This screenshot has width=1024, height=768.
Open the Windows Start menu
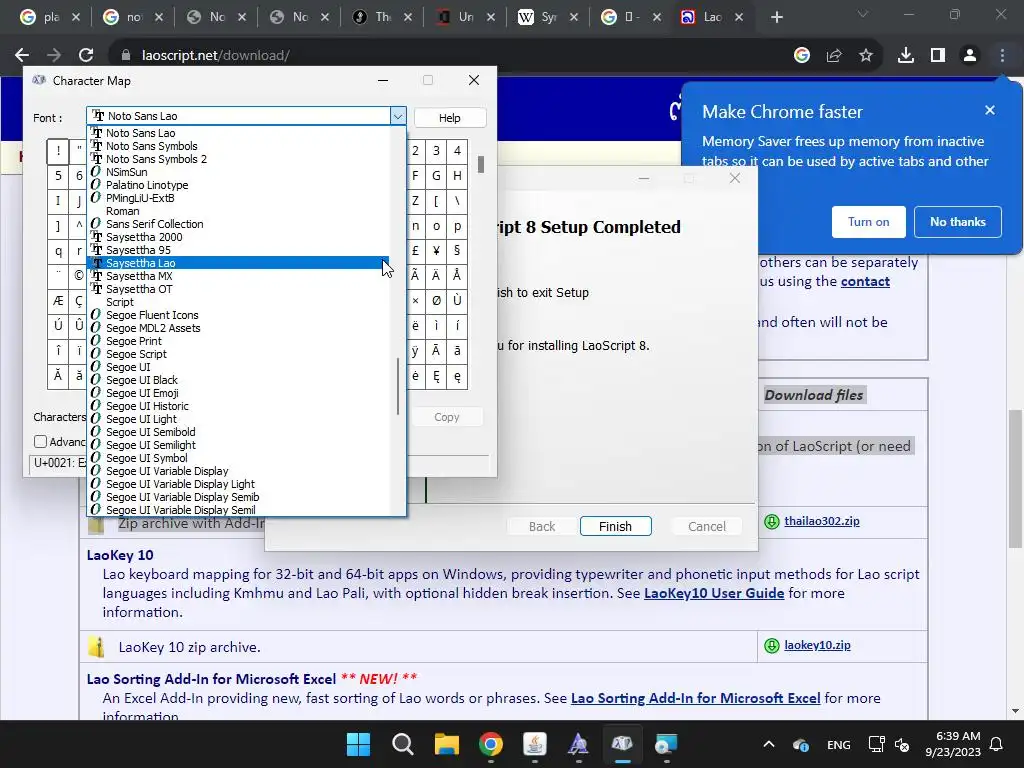pyautogui.click(x=358, y=744)
